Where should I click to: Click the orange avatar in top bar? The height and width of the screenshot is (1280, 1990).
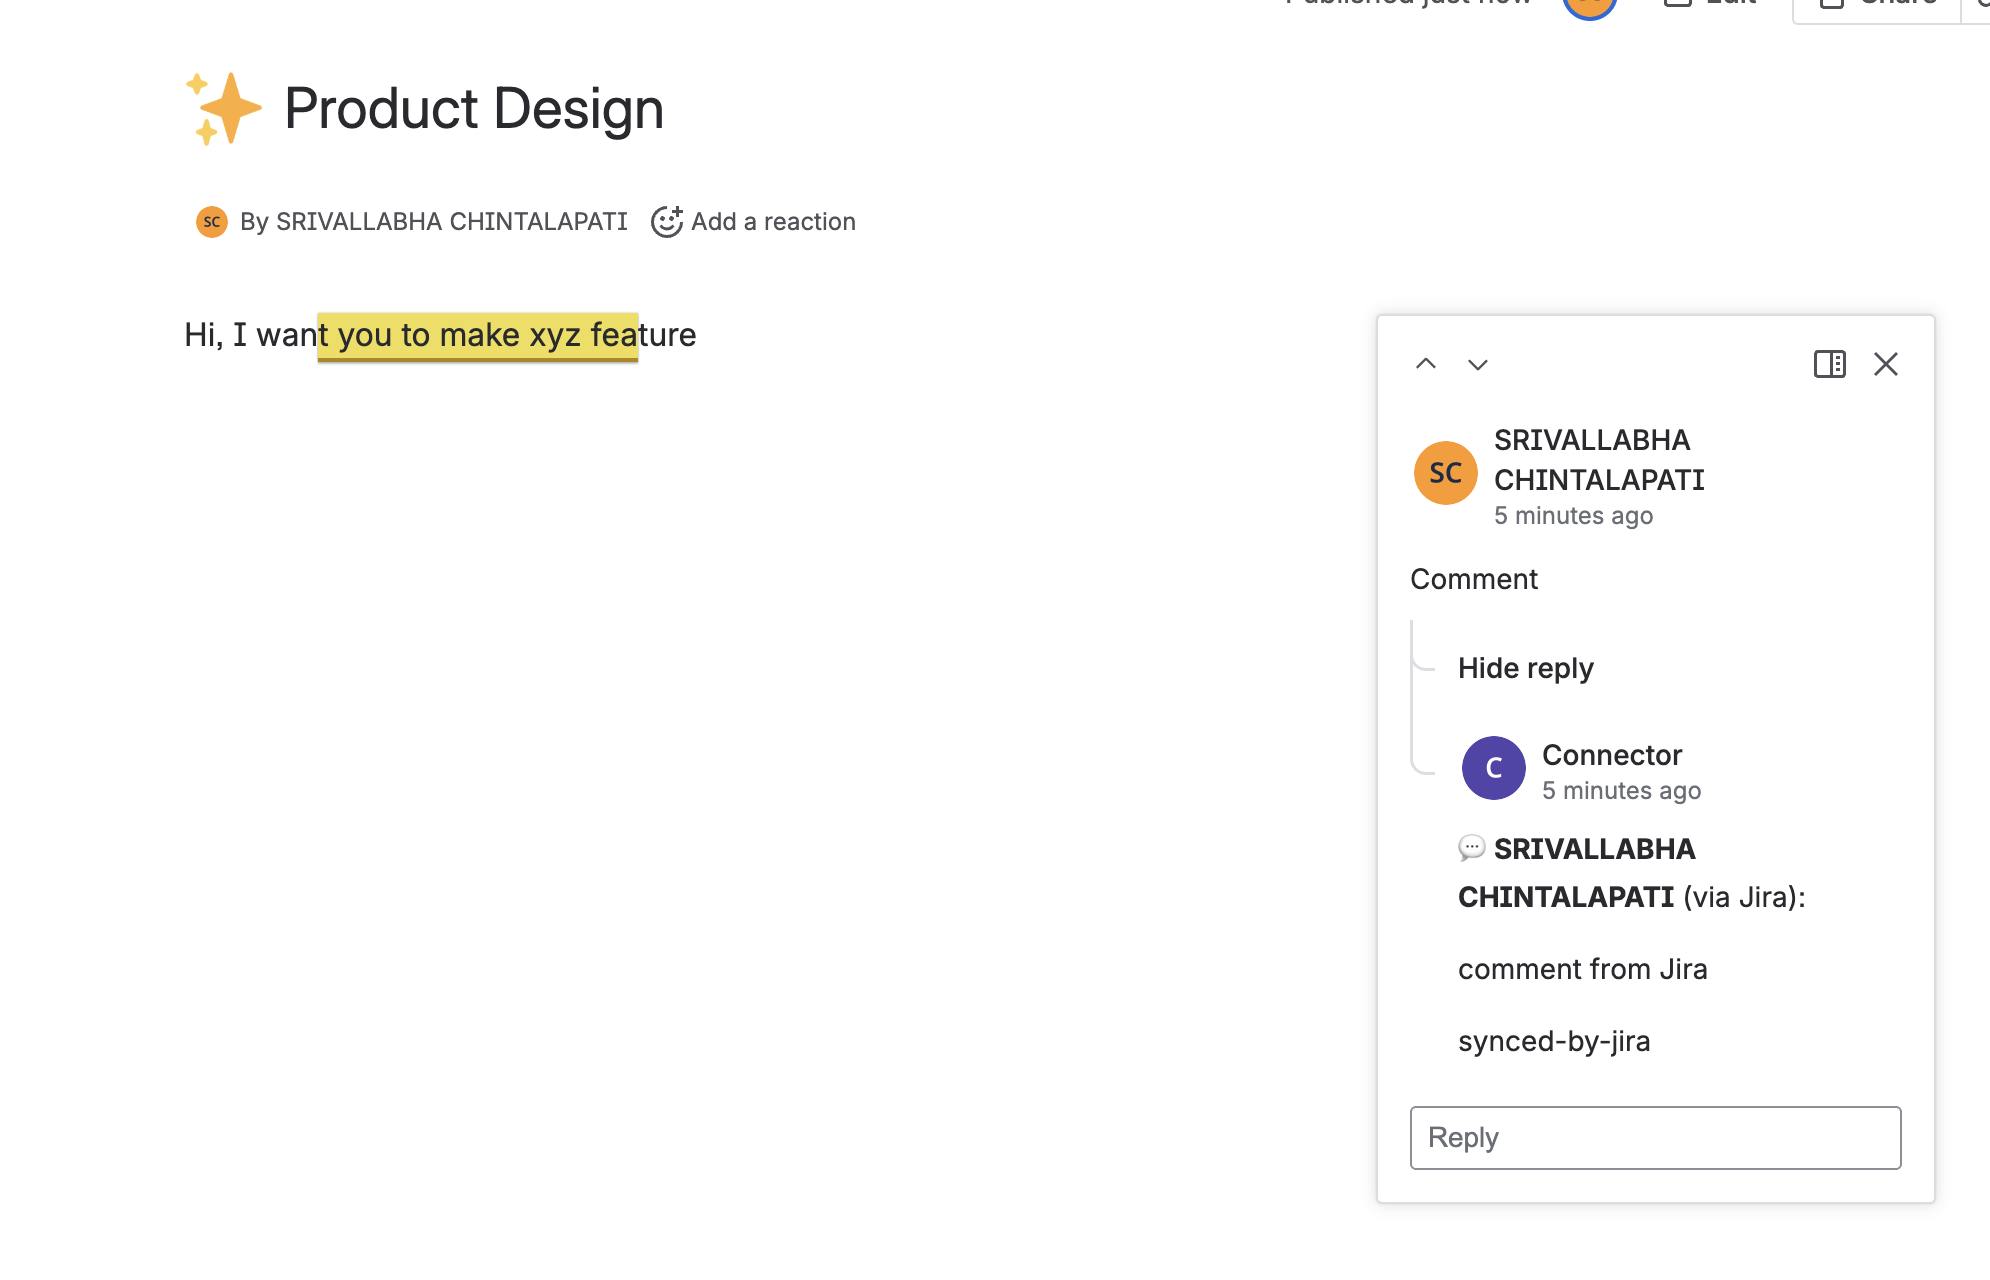pos(1589,5)
